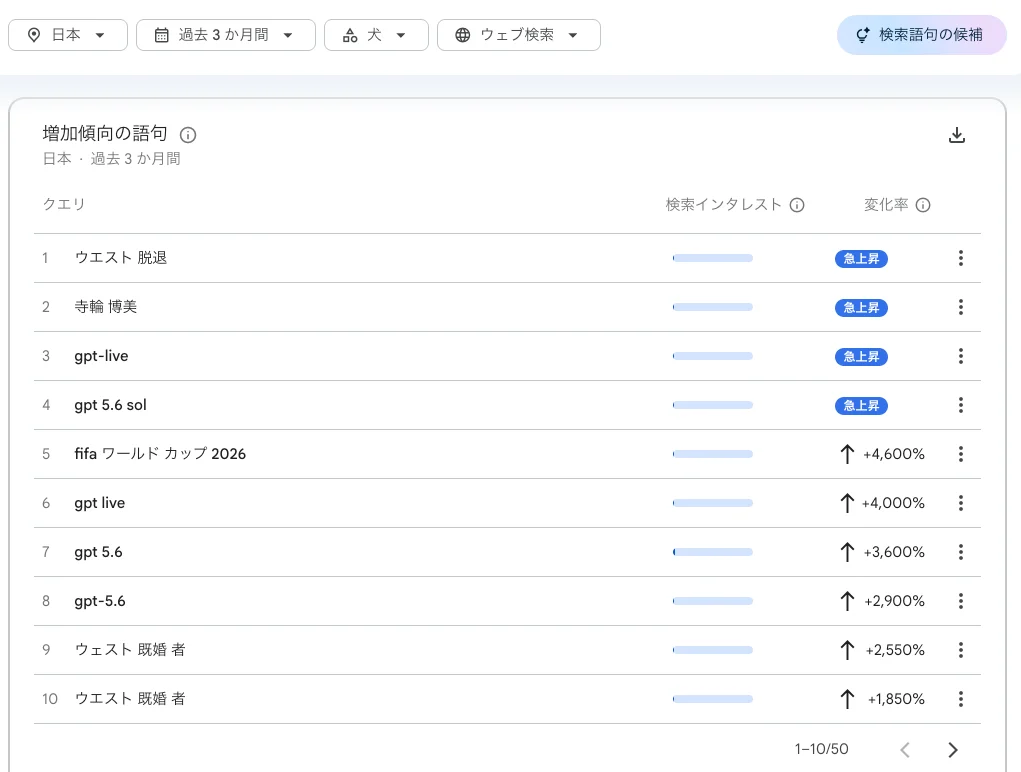Open more options for gpt 5.6 row
The height and width of the screenshot is (772, 1021).
coord(960,552)
